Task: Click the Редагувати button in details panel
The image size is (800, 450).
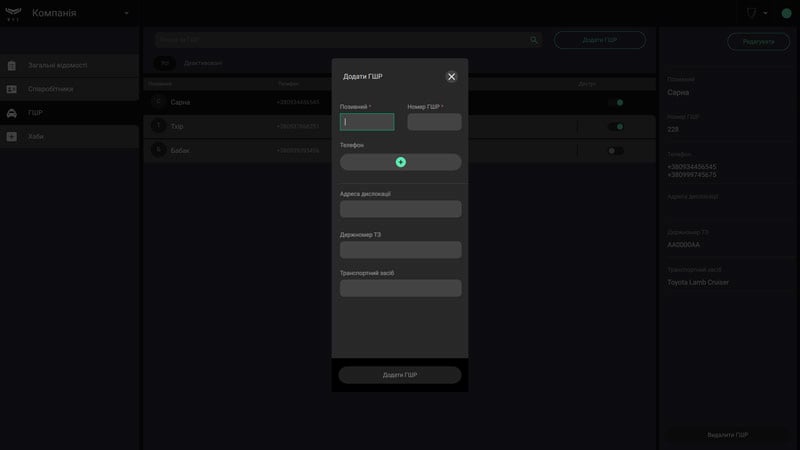Action: 758,42
